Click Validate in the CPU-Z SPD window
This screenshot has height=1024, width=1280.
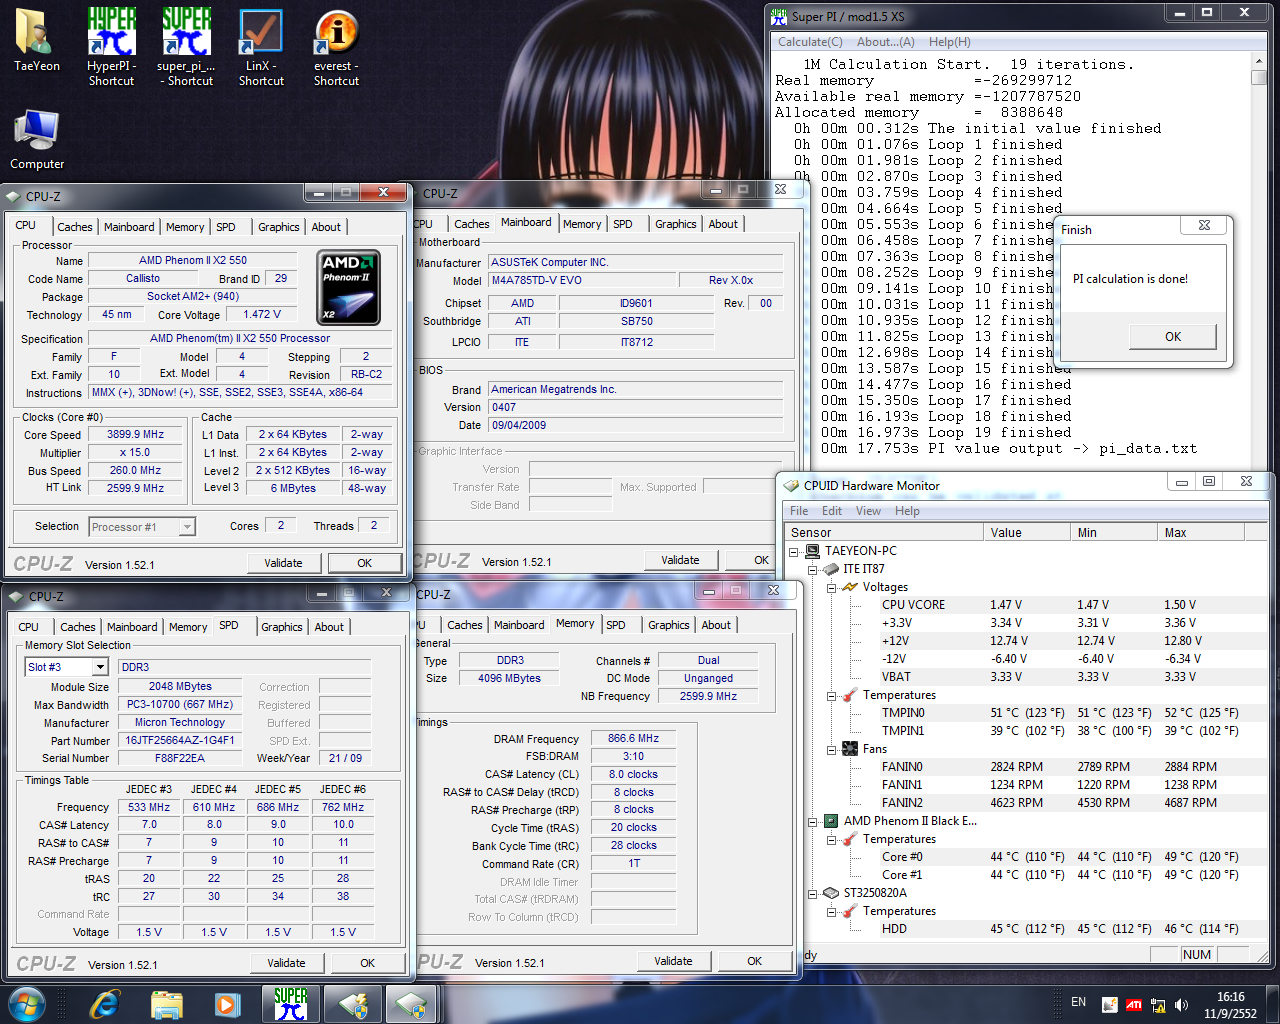(286, 963)
